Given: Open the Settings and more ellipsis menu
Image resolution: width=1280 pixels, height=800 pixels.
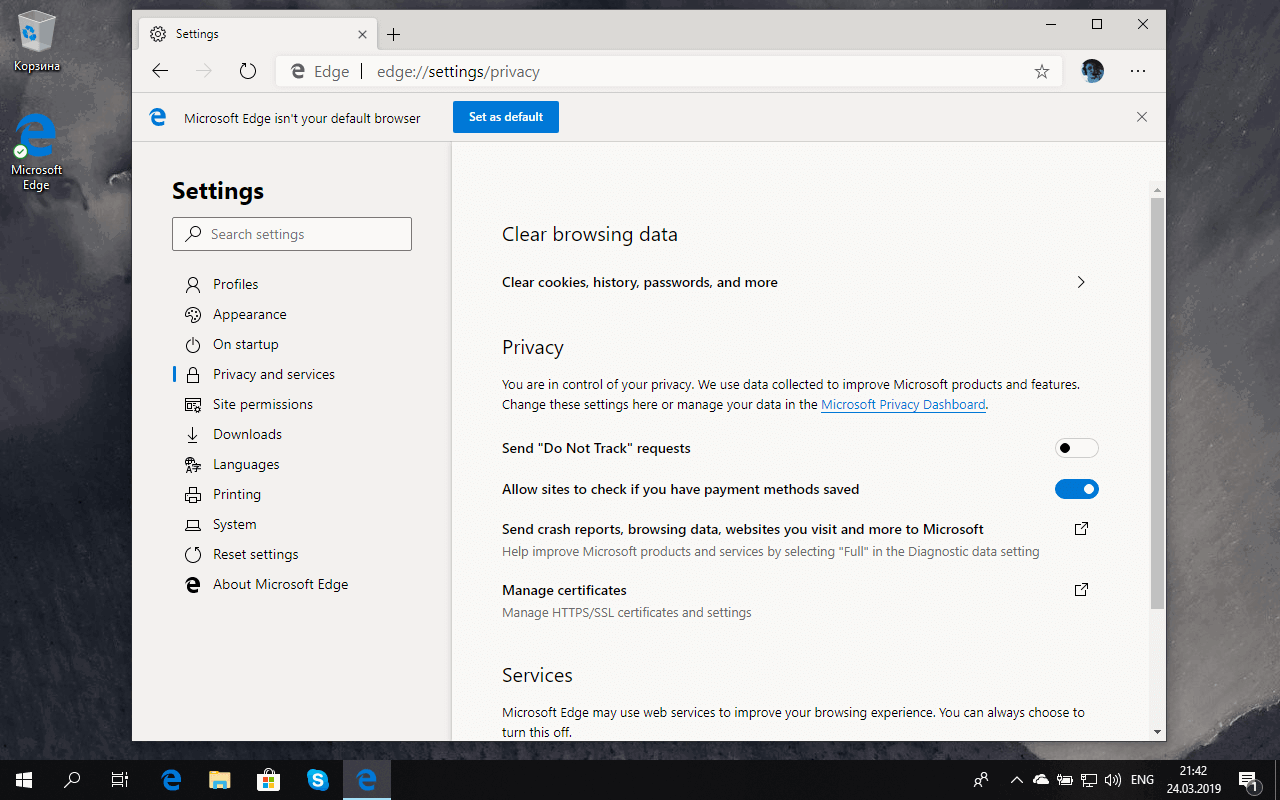Looking at the screenshot, I should [x=1138, y=71].
